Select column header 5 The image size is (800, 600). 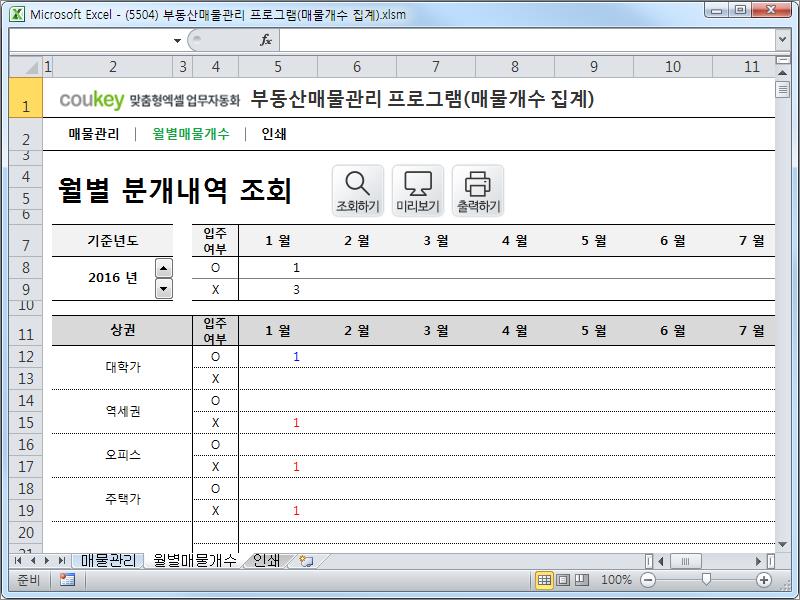coord(278,67)
